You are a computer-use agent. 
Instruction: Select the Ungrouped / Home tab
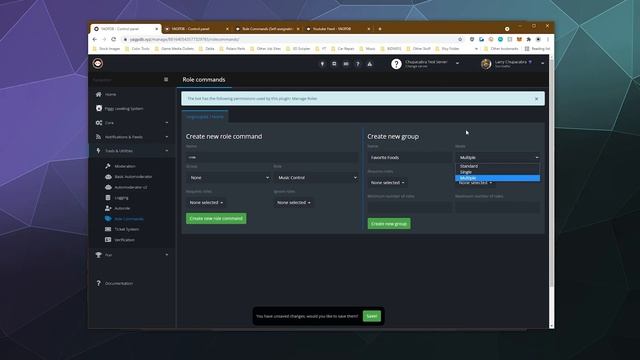pyautogui.click(x=205, y=117)
